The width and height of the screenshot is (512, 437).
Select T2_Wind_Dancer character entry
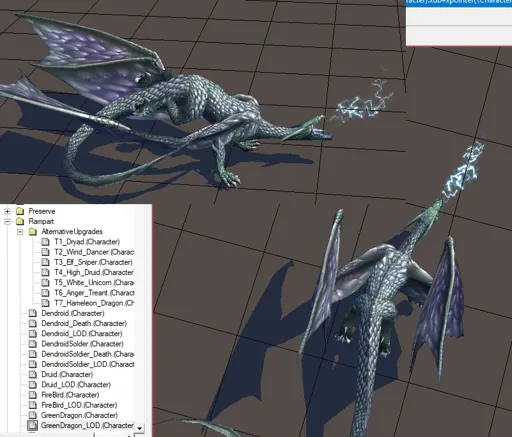coord(94,252)
